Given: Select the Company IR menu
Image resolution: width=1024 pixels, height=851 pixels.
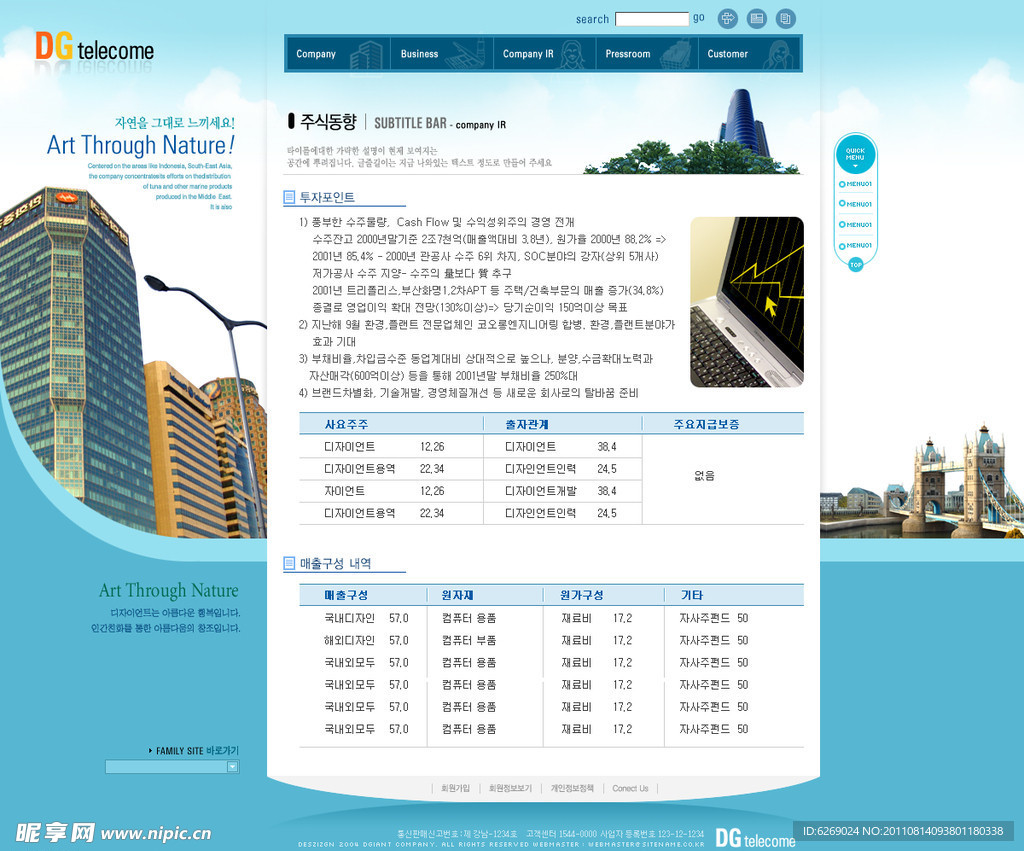Looking at the screenshot, I should (528, 54).
